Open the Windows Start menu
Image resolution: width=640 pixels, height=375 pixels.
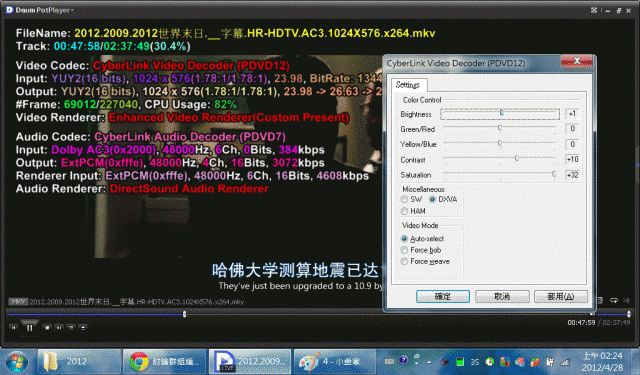[17, 362]
